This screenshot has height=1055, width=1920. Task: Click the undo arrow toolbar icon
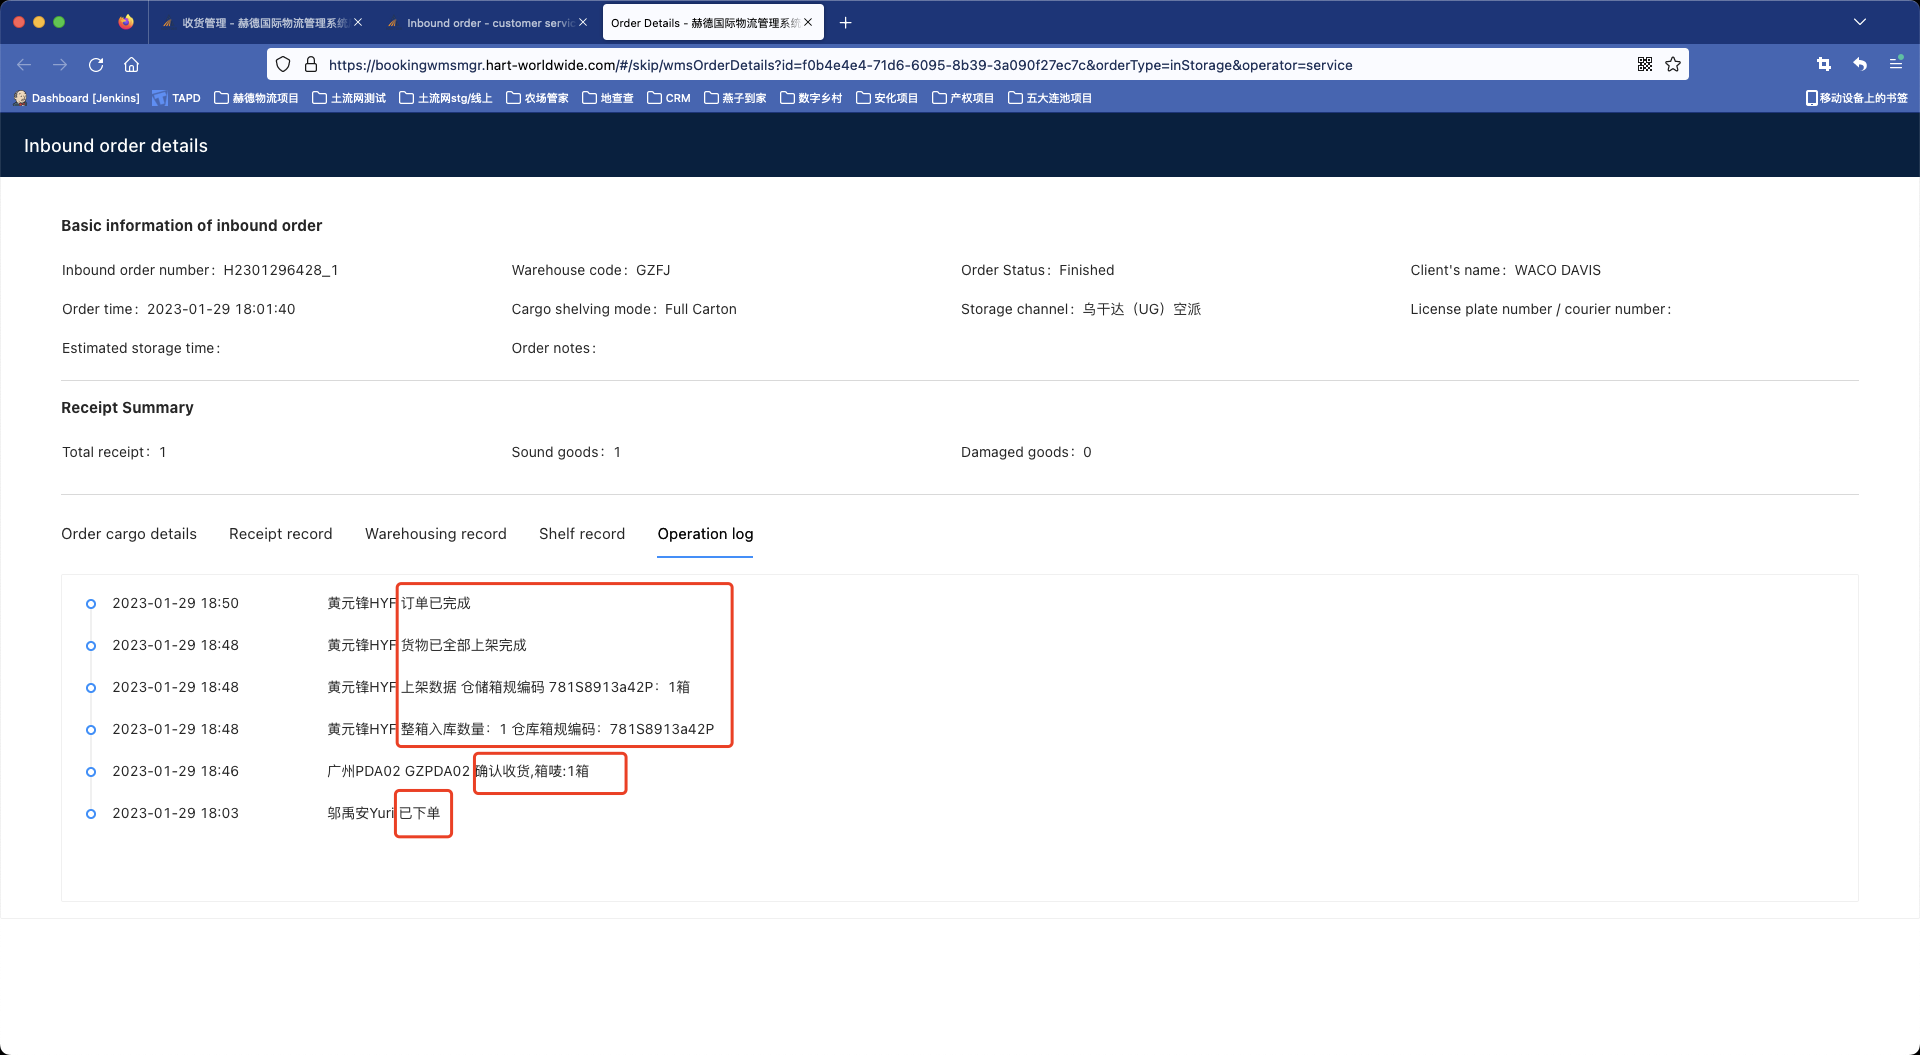(1860, 65)
